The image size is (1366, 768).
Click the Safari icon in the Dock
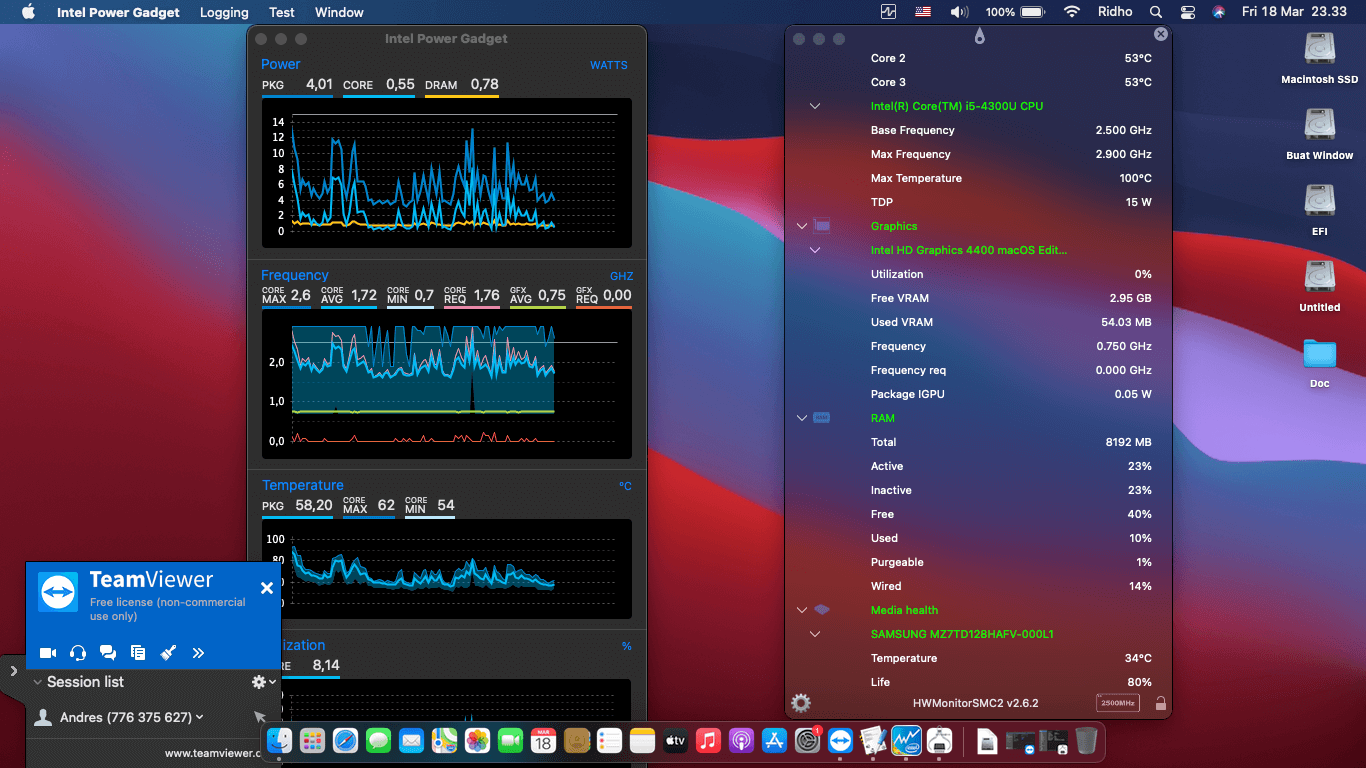tap(345, 741)
